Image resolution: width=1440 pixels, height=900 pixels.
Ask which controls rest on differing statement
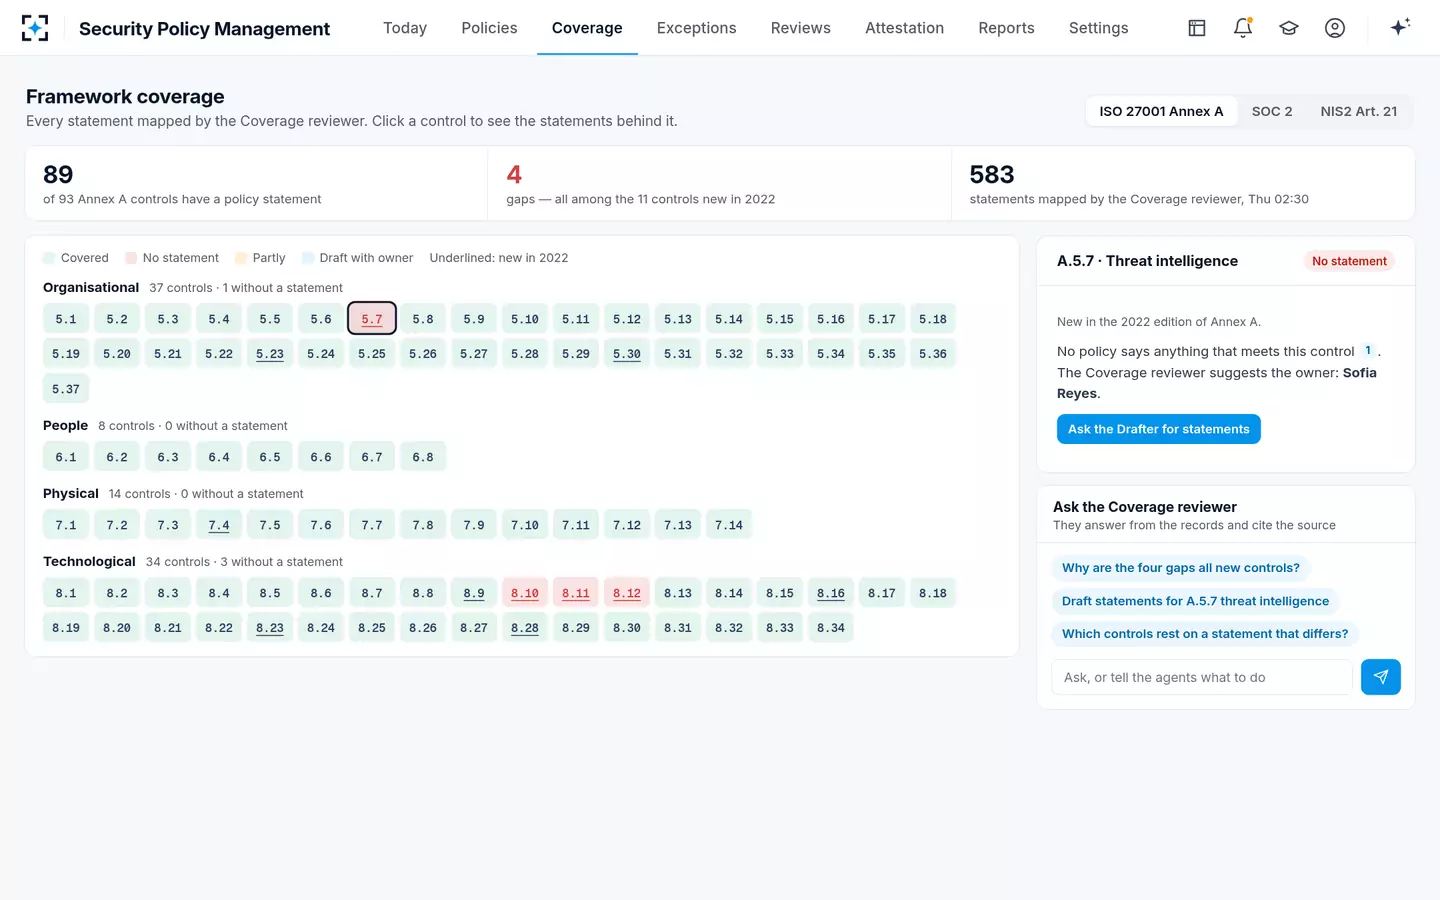[x=1205, y=634]
